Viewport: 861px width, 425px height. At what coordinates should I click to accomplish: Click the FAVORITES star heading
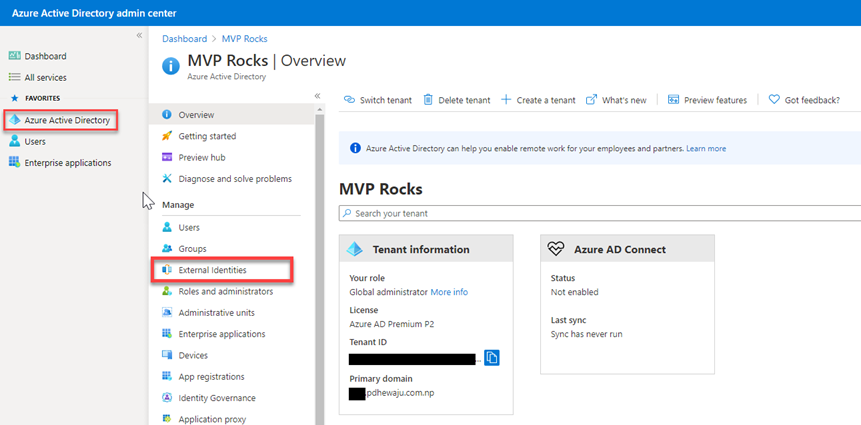(x=36, y=98)
